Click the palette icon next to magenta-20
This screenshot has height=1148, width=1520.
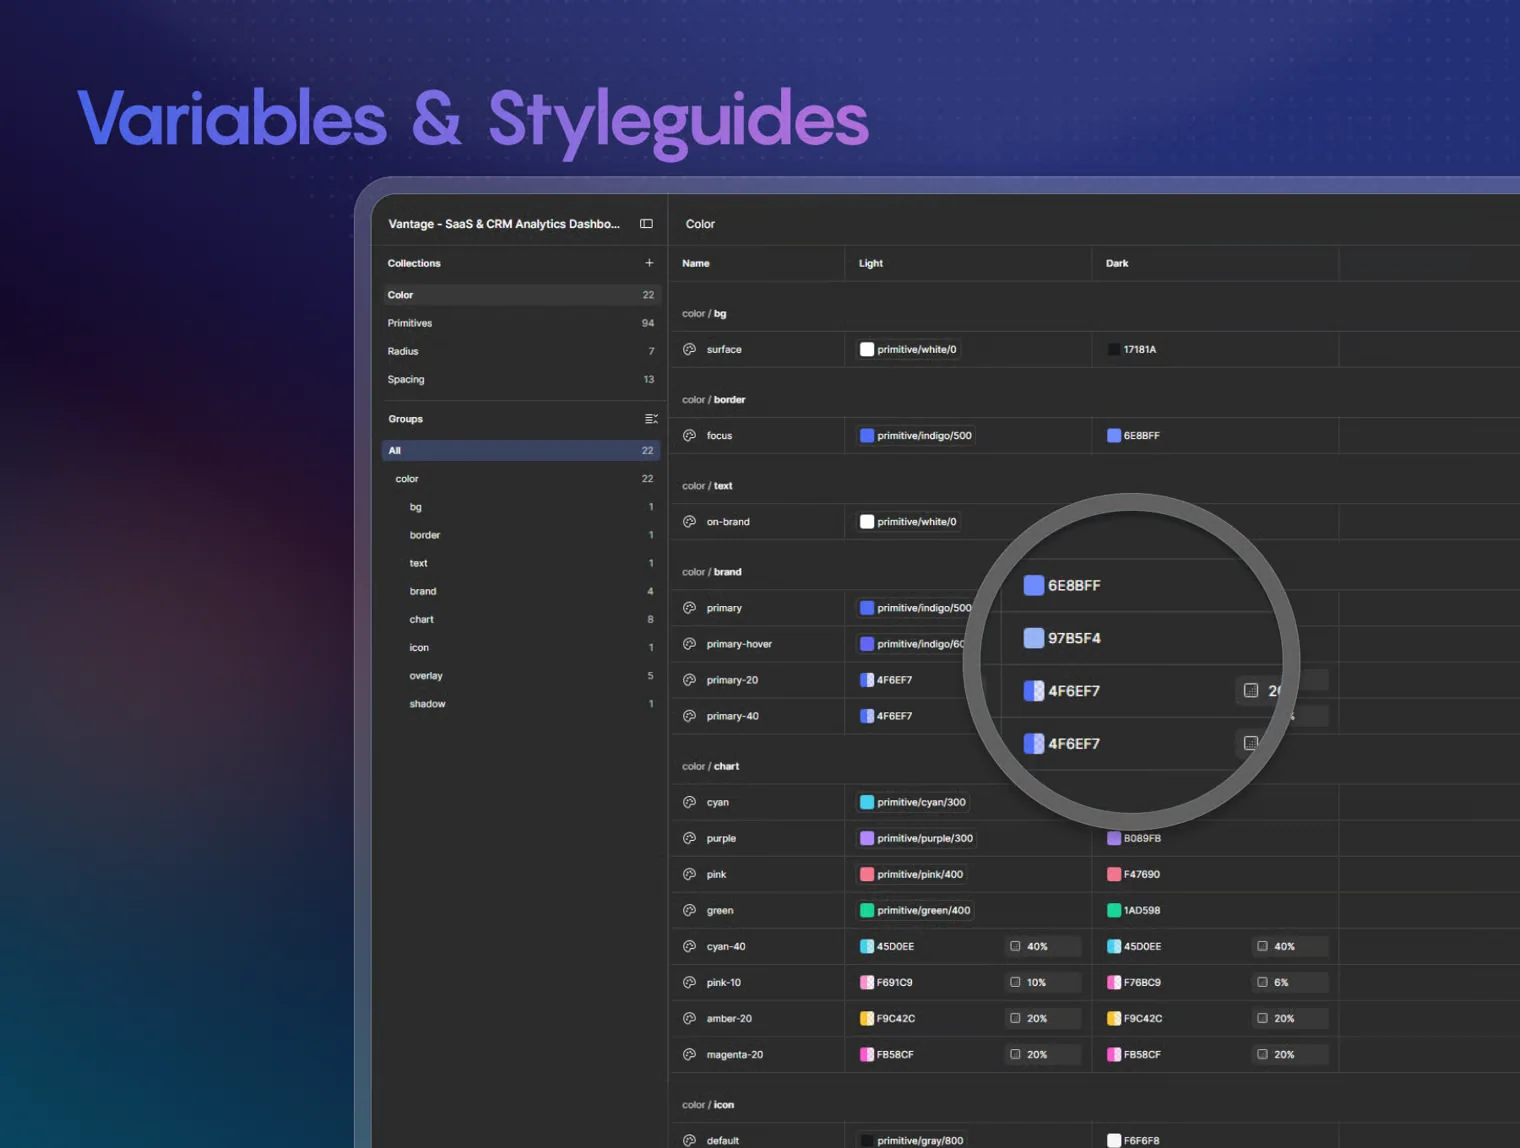(x=689, y=1054)
